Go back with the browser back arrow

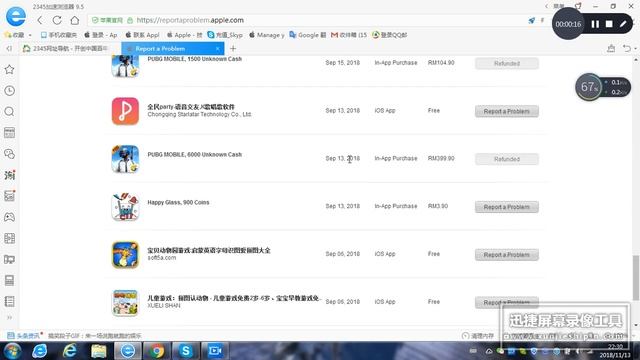point(40,20)
